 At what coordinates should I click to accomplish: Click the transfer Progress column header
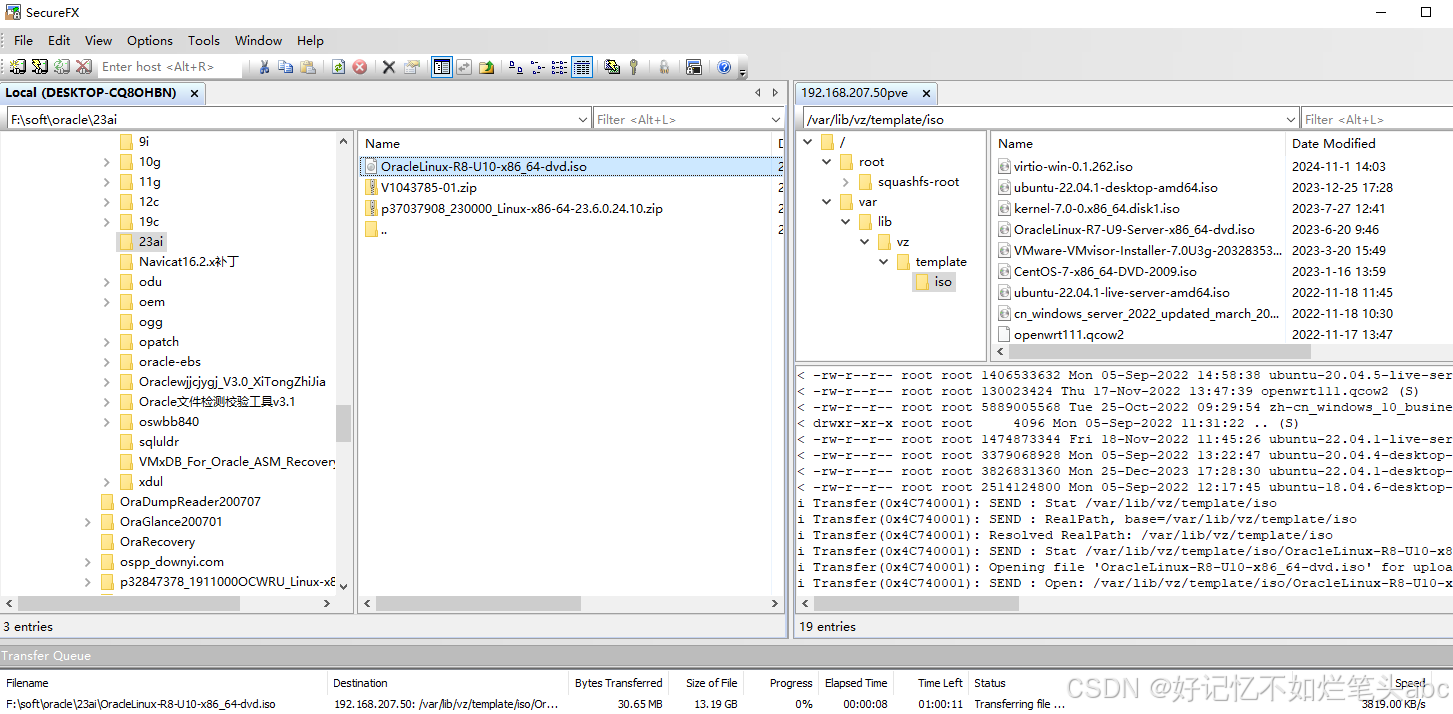pos(790,683)
